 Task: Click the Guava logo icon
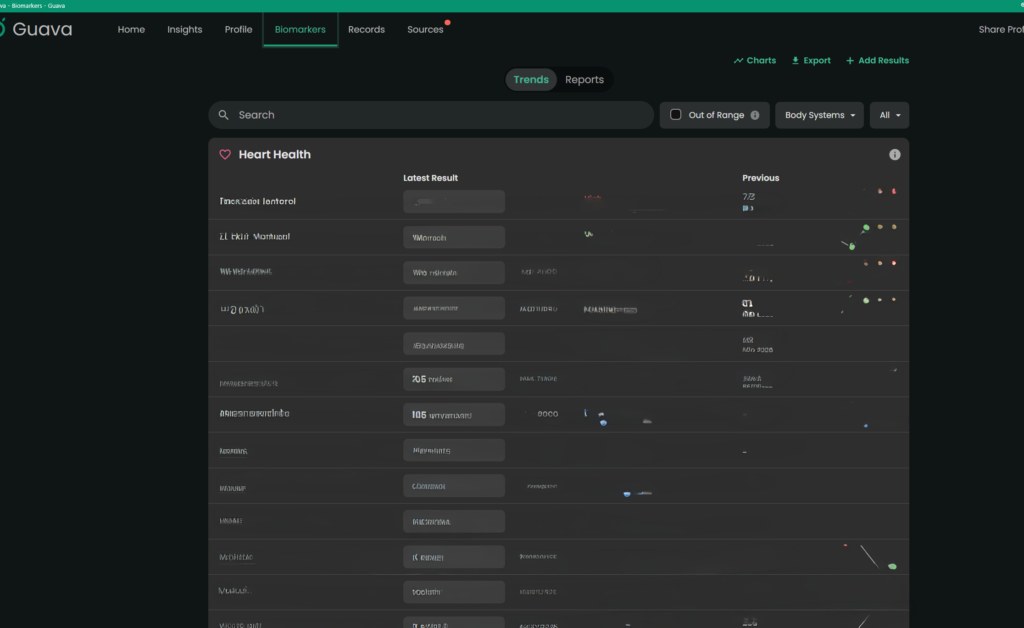click(2, 28)
